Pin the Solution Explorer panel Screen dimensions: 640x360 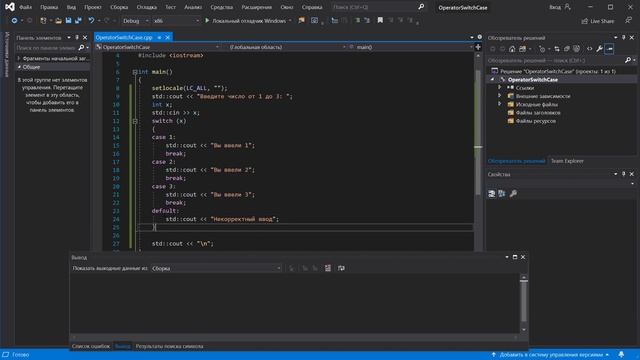624,38
